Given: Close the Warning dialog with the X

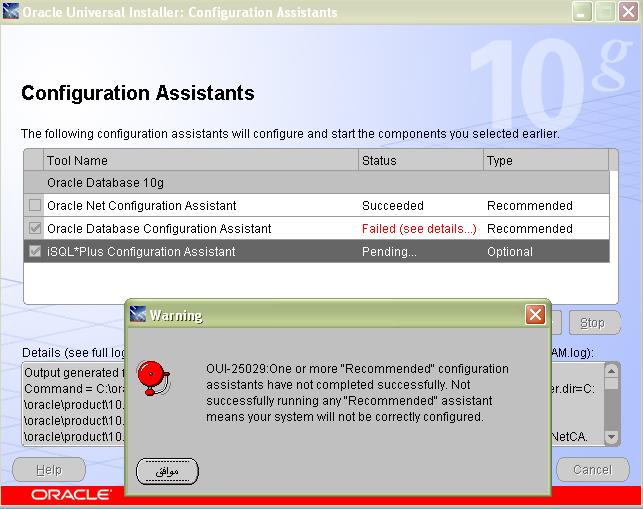Looking at the screenshot, I should coord(535,315).
